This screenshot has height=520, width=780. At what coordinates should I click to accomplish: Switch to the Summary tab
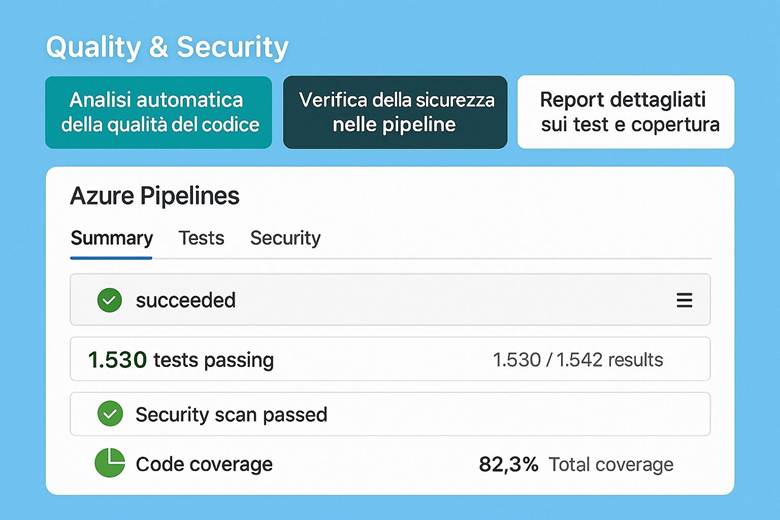pos(112,238)
